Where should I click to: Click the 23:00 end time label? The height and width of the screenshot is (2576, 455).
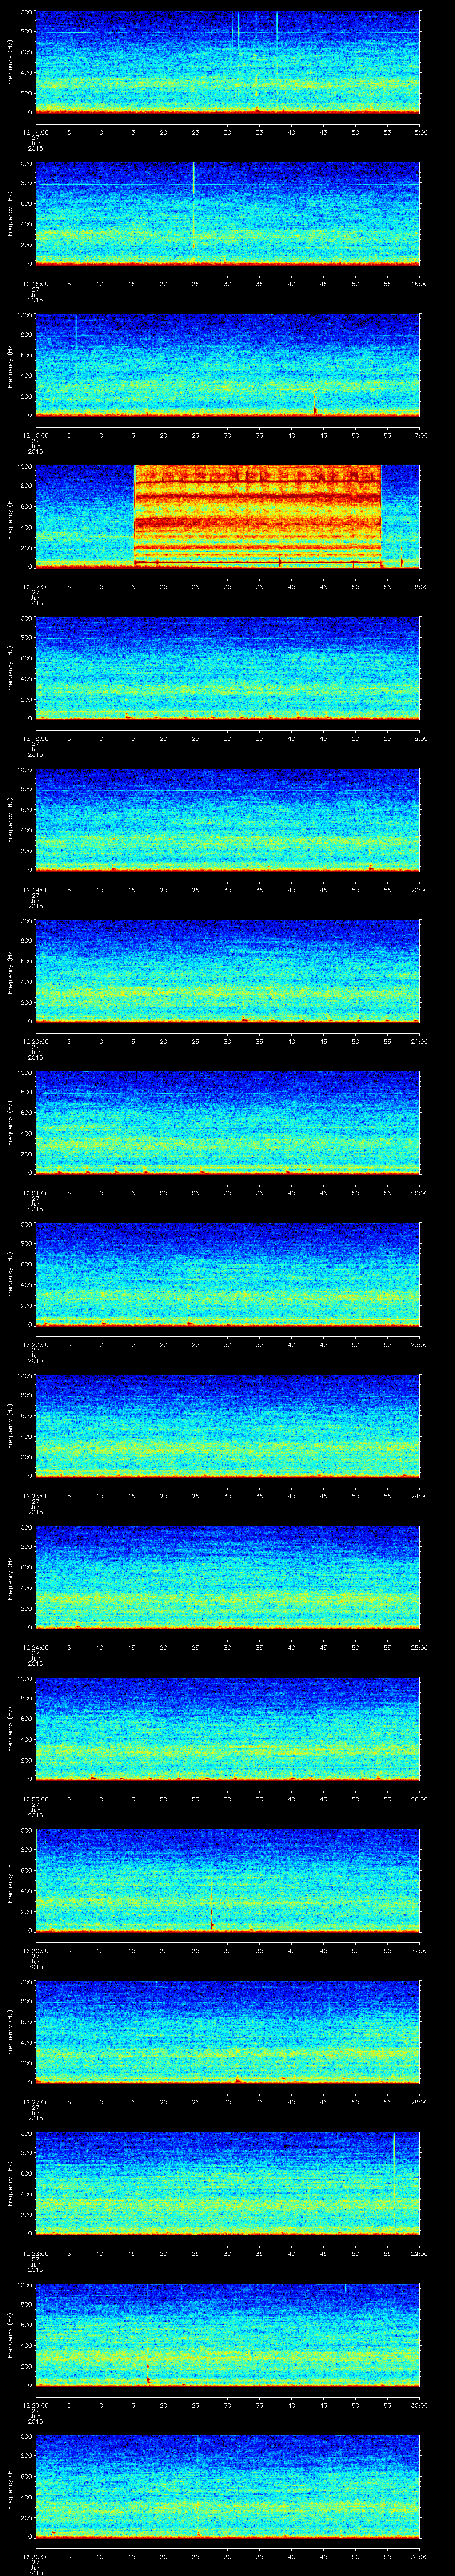point(420,1344)
